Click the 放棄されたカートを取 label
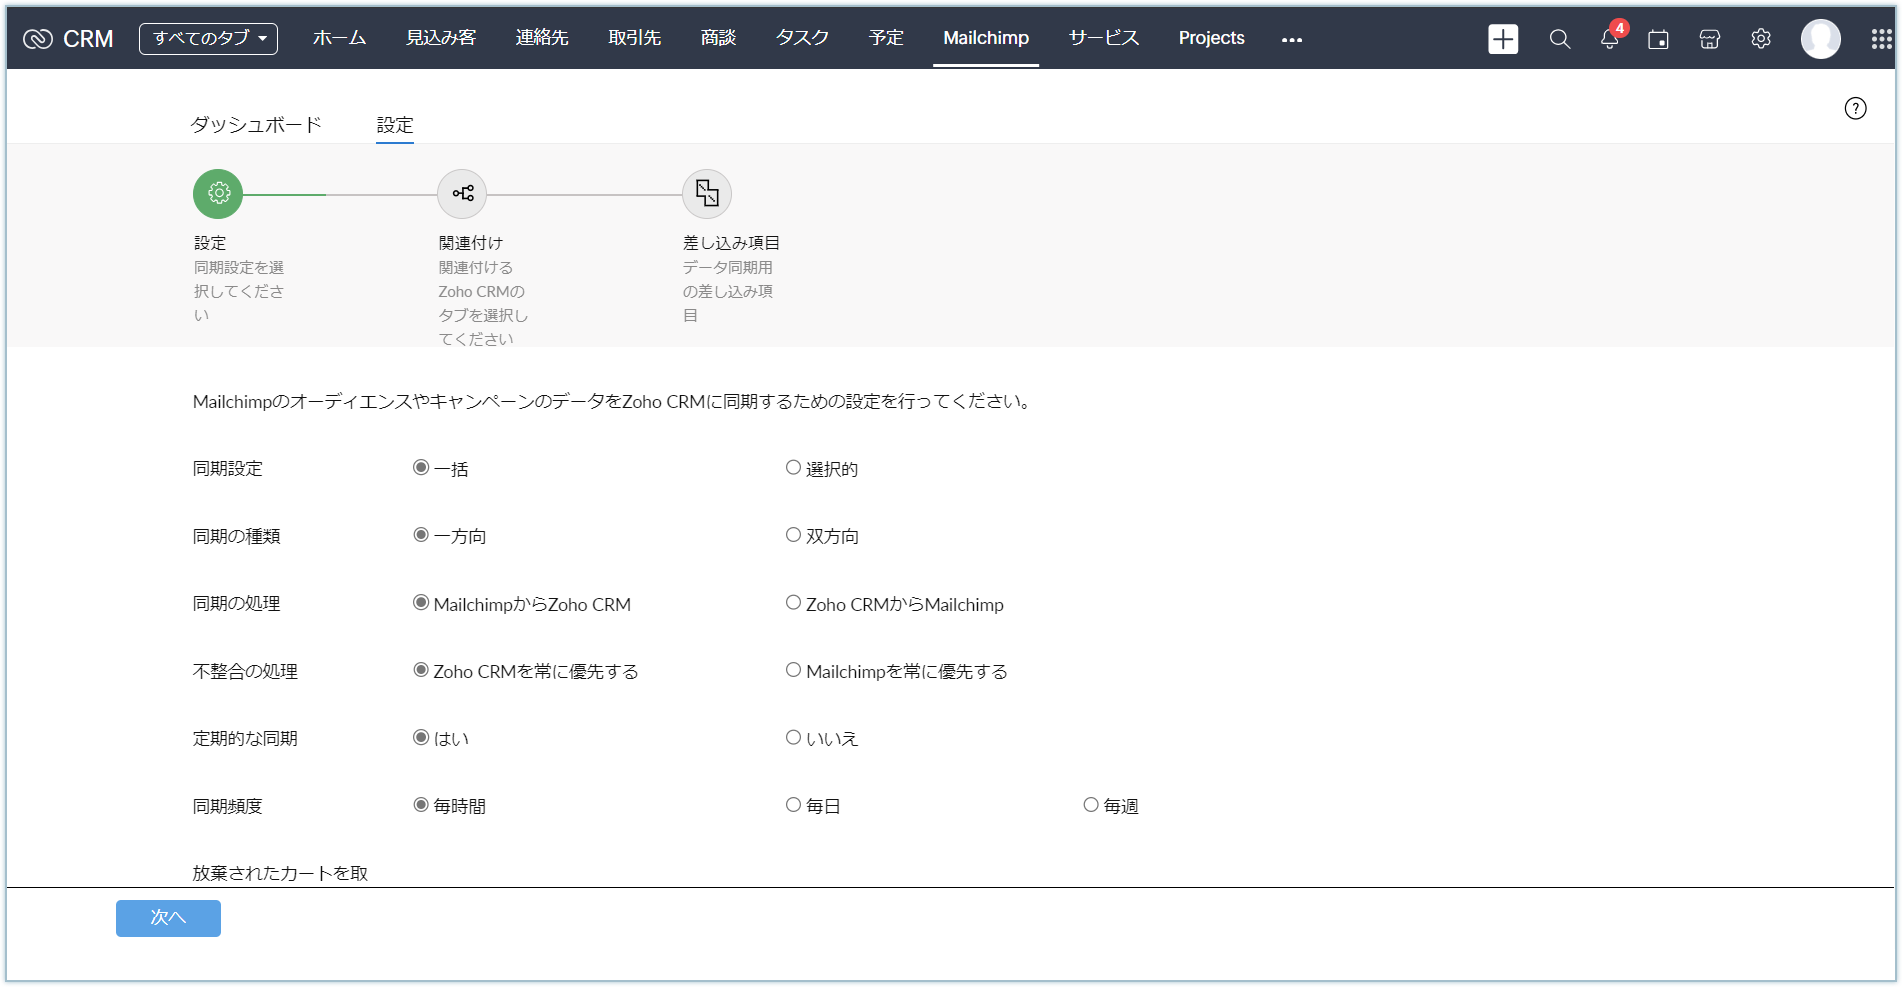This screenshot has width=1902, height=987. pyautogui.click(x=280, y=873)
